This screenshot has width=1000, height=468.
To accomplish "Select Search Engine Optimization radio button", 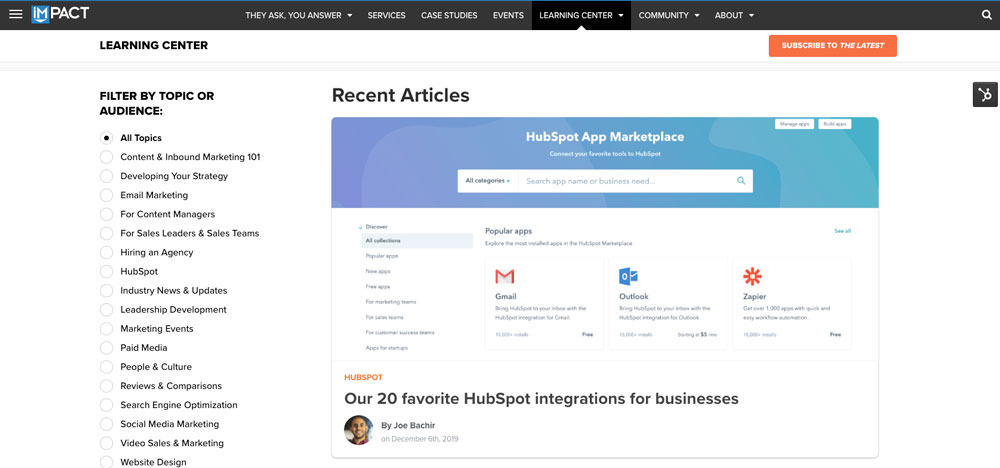I will click(107, 405).
